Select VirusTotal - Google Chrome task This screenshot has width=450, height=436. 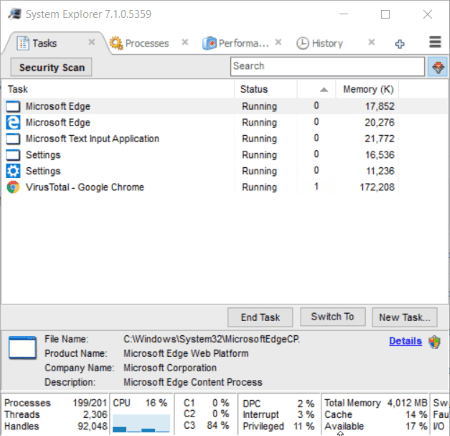[x=225, y=187]
